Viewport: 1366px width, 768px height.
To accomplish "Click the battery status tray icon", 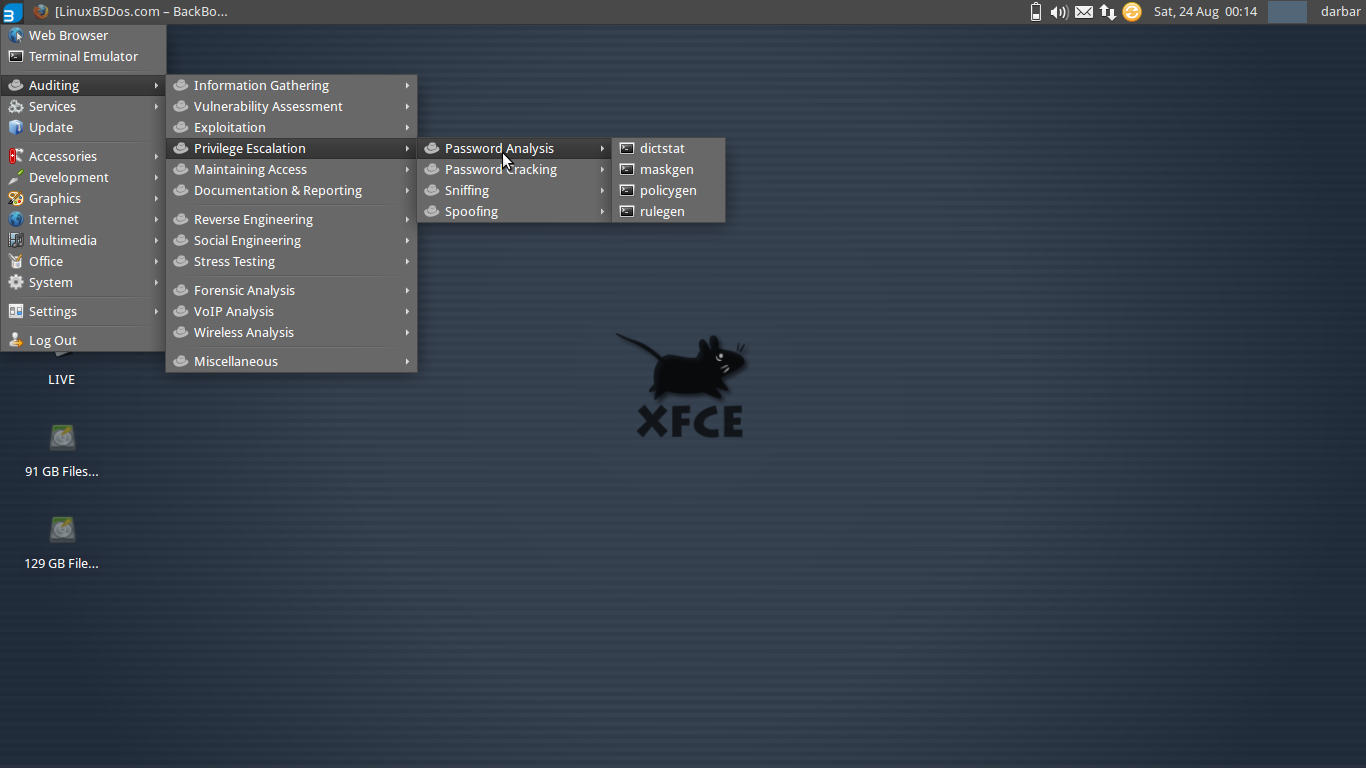I will coord(1036,12).
